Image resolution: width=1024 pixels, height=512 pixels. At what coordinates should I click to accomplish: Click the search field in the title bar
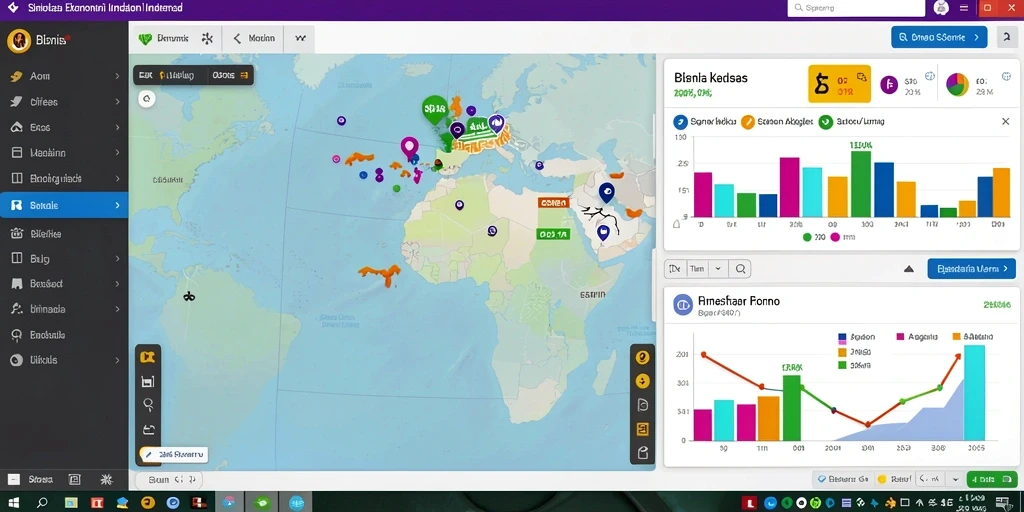pos(856,8)
